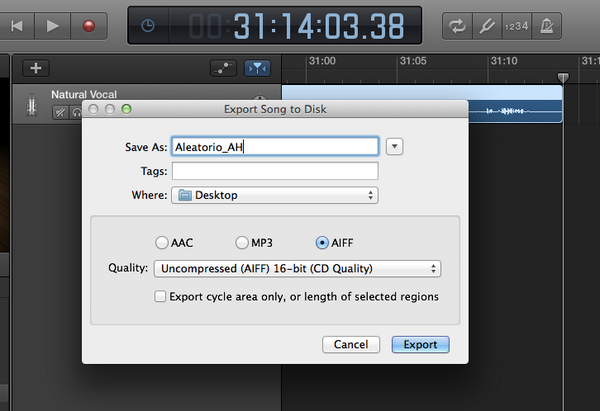This screenshot has width=600, height=411.
Task: Click the time display 31:14:03.38
Action: [318, 26]
